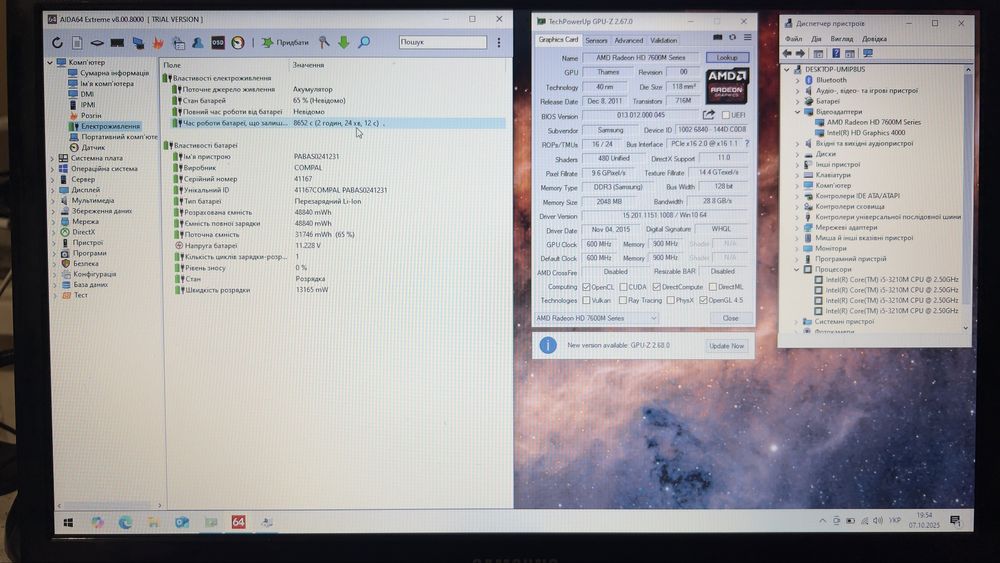Click the AIDA64 icon in the taskbar

coord(238,522)
